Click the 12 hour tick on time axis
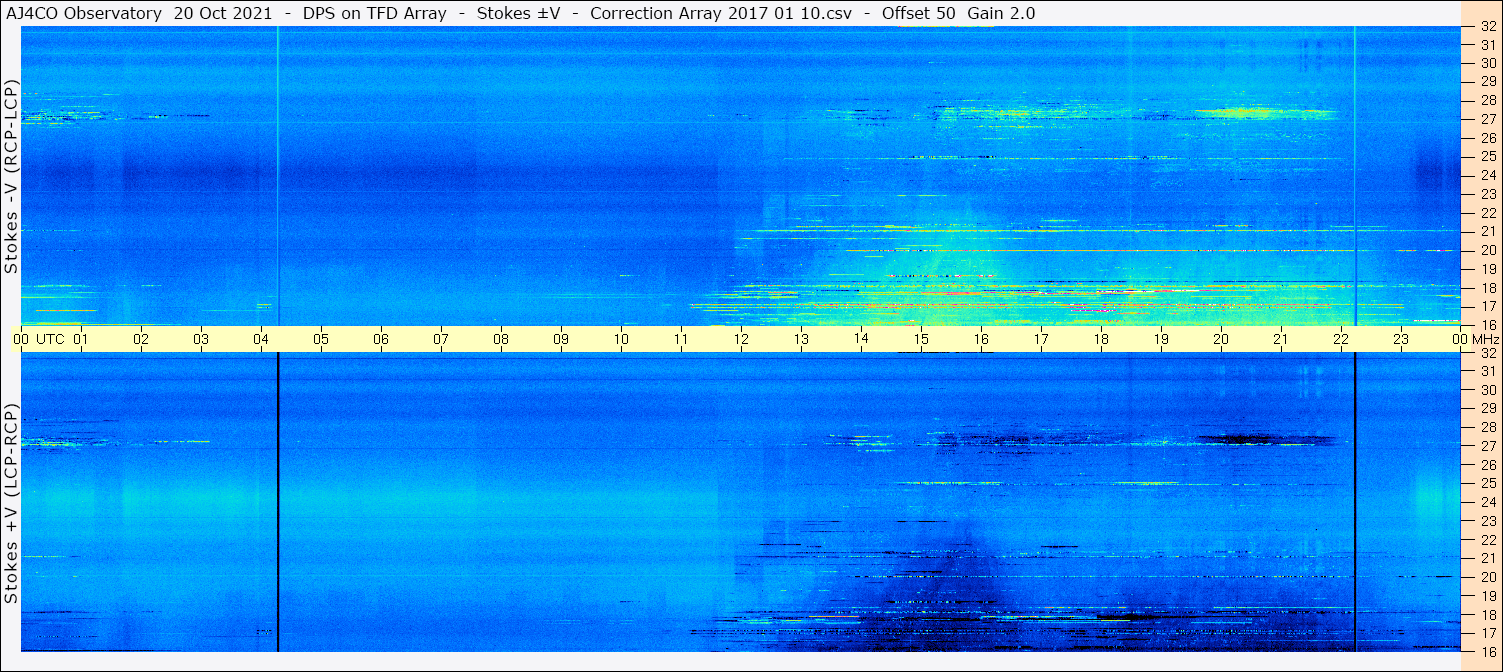This screenshot has width=1503, height=672. pyautogui.click(x=741, y=339)
